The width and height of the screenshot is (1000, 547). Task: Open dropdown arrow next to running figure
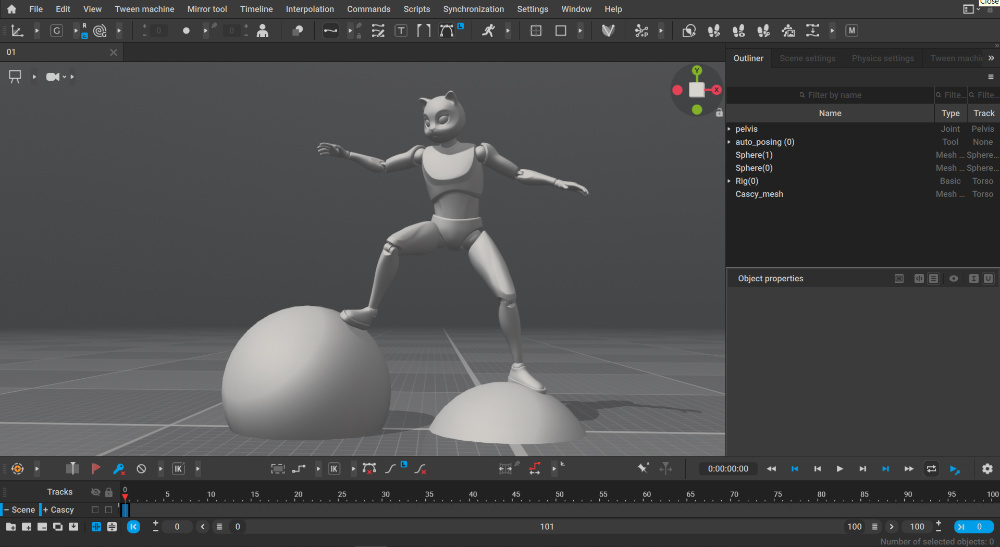point(508,31)
